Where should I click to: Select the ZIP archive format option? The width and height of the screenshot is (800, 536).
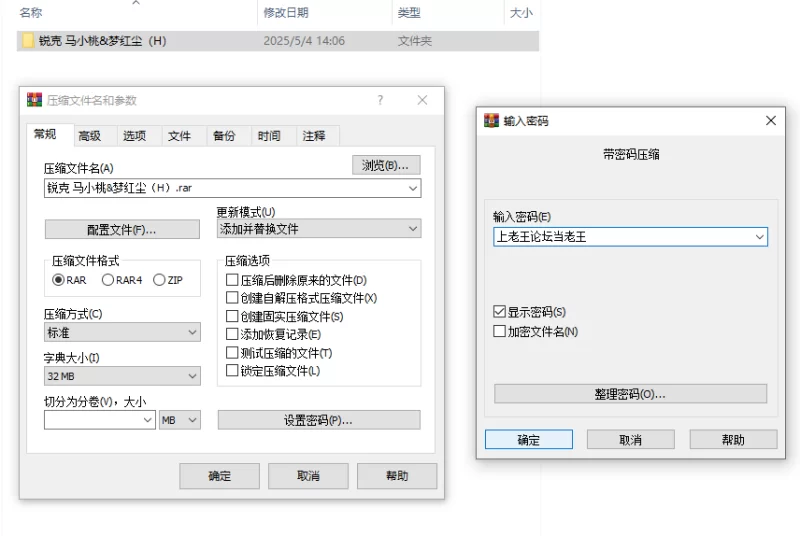click(x=159, y=280)
